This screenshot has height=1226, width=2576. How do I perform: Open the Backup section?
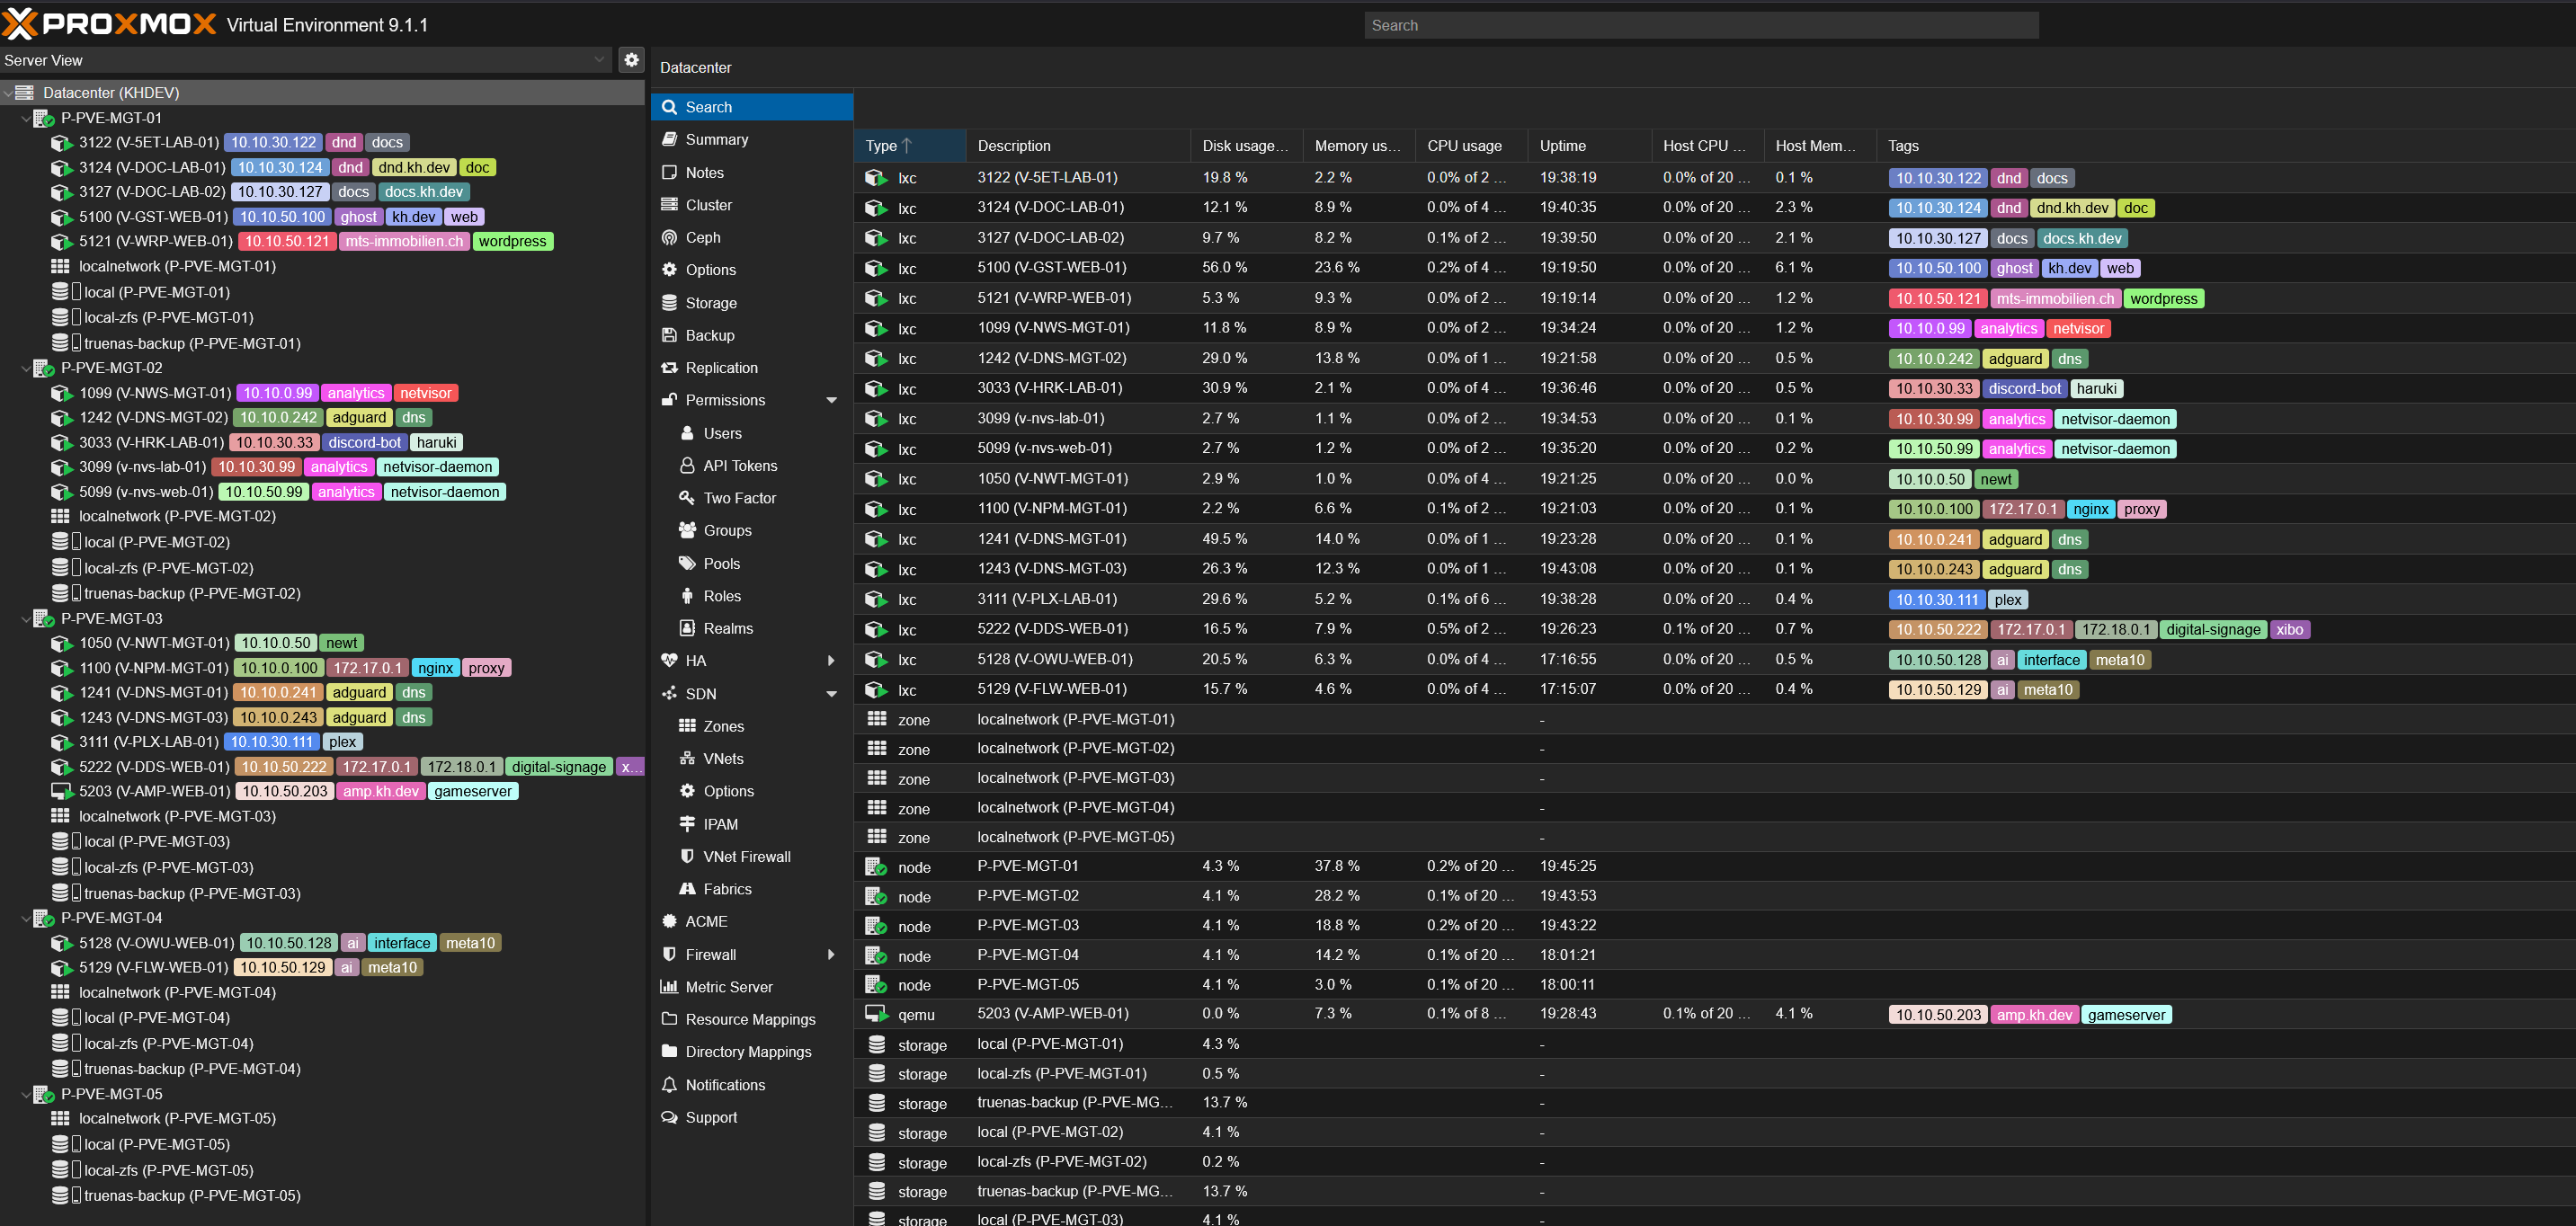coord(709,335)
